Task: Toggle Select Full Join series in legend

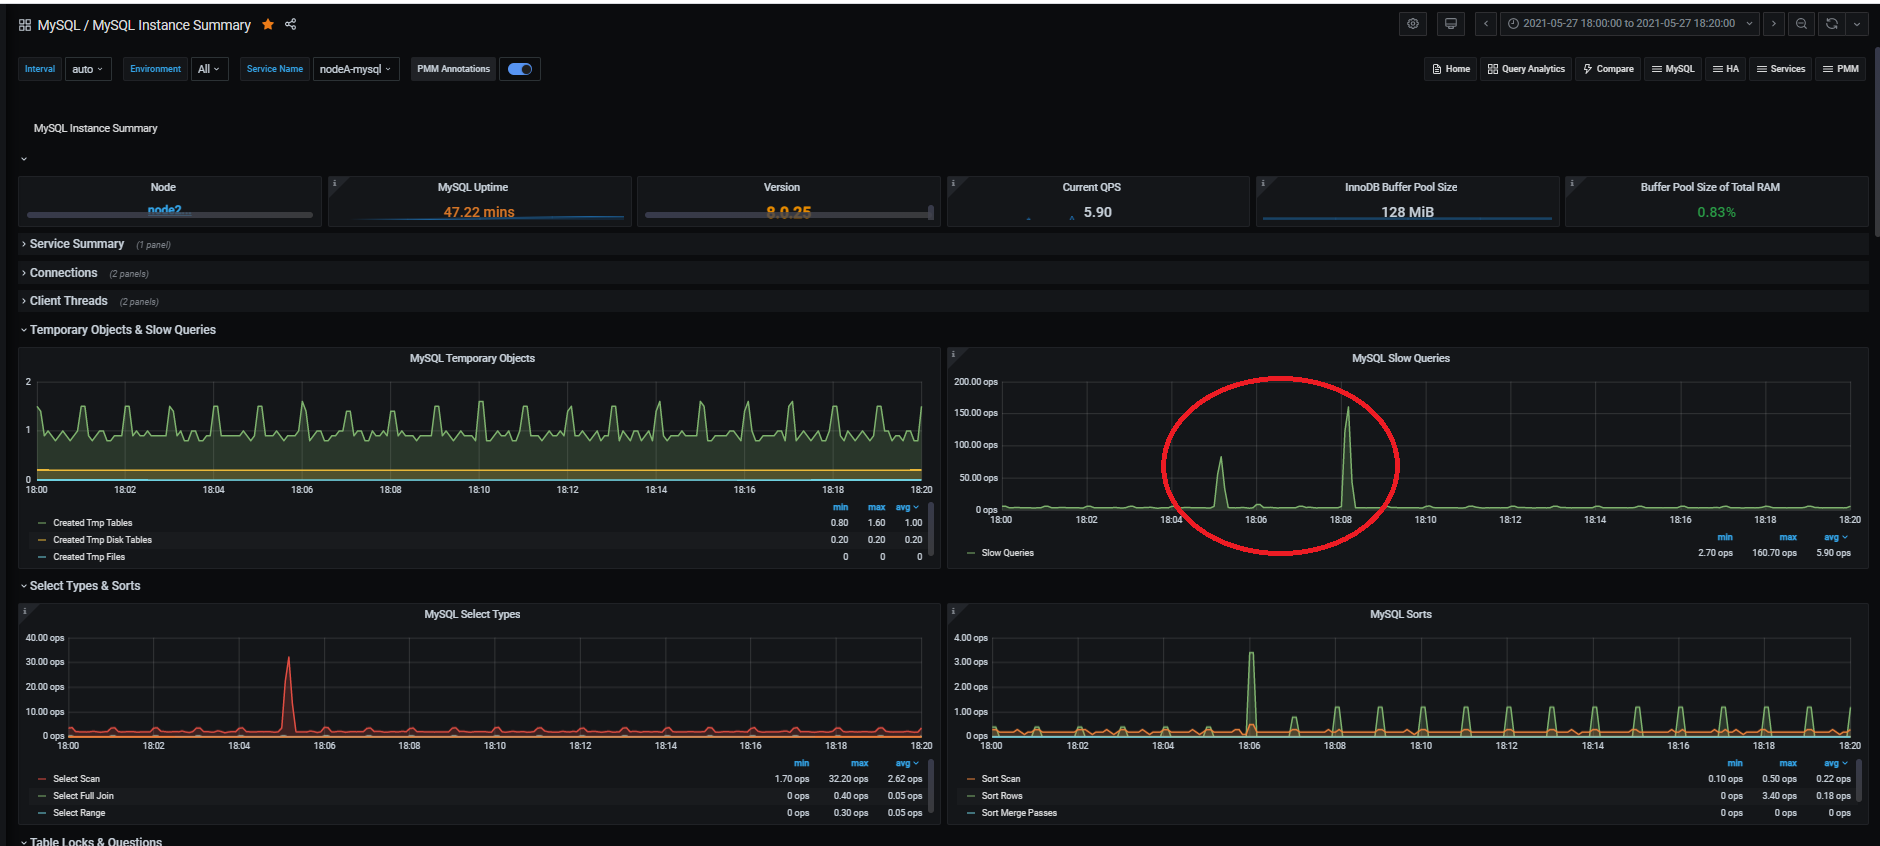Action: coord(83,796)
